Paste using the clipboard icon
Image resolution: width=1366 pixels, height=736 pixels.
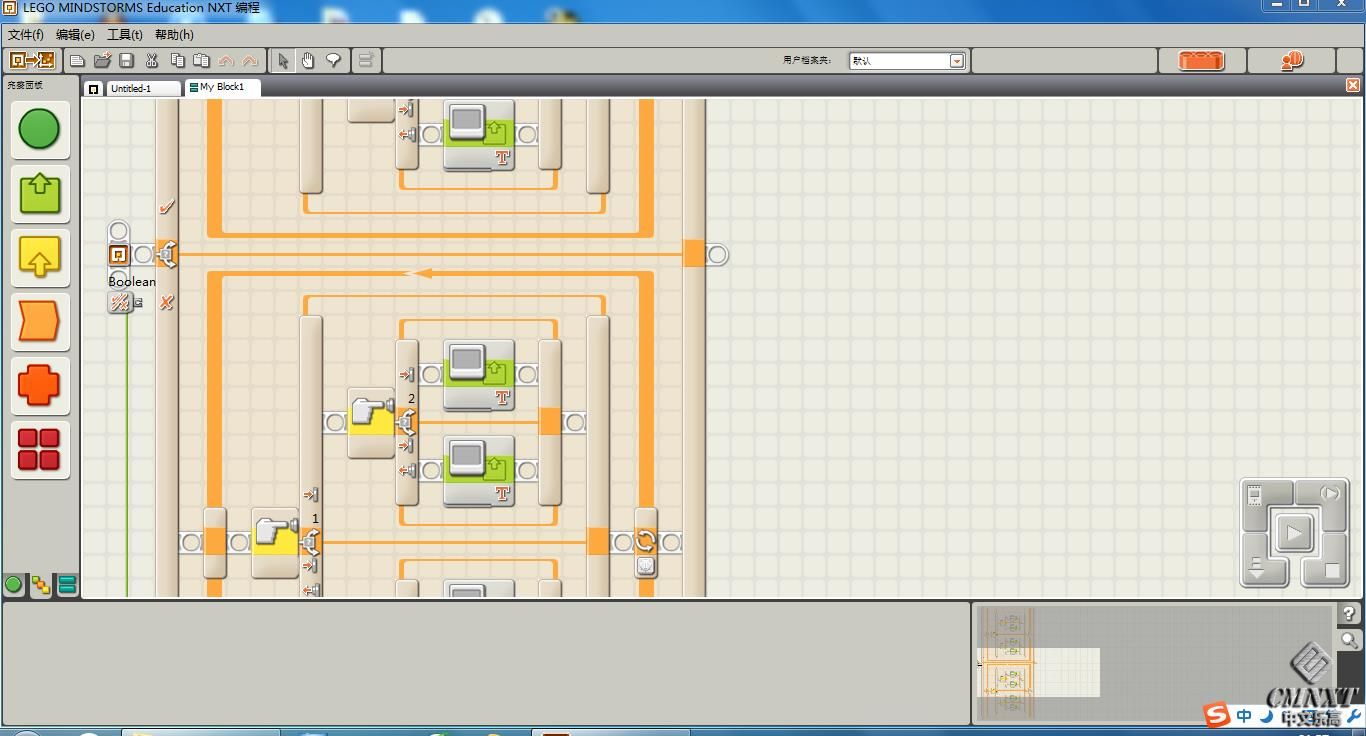(x=201, y=61)
